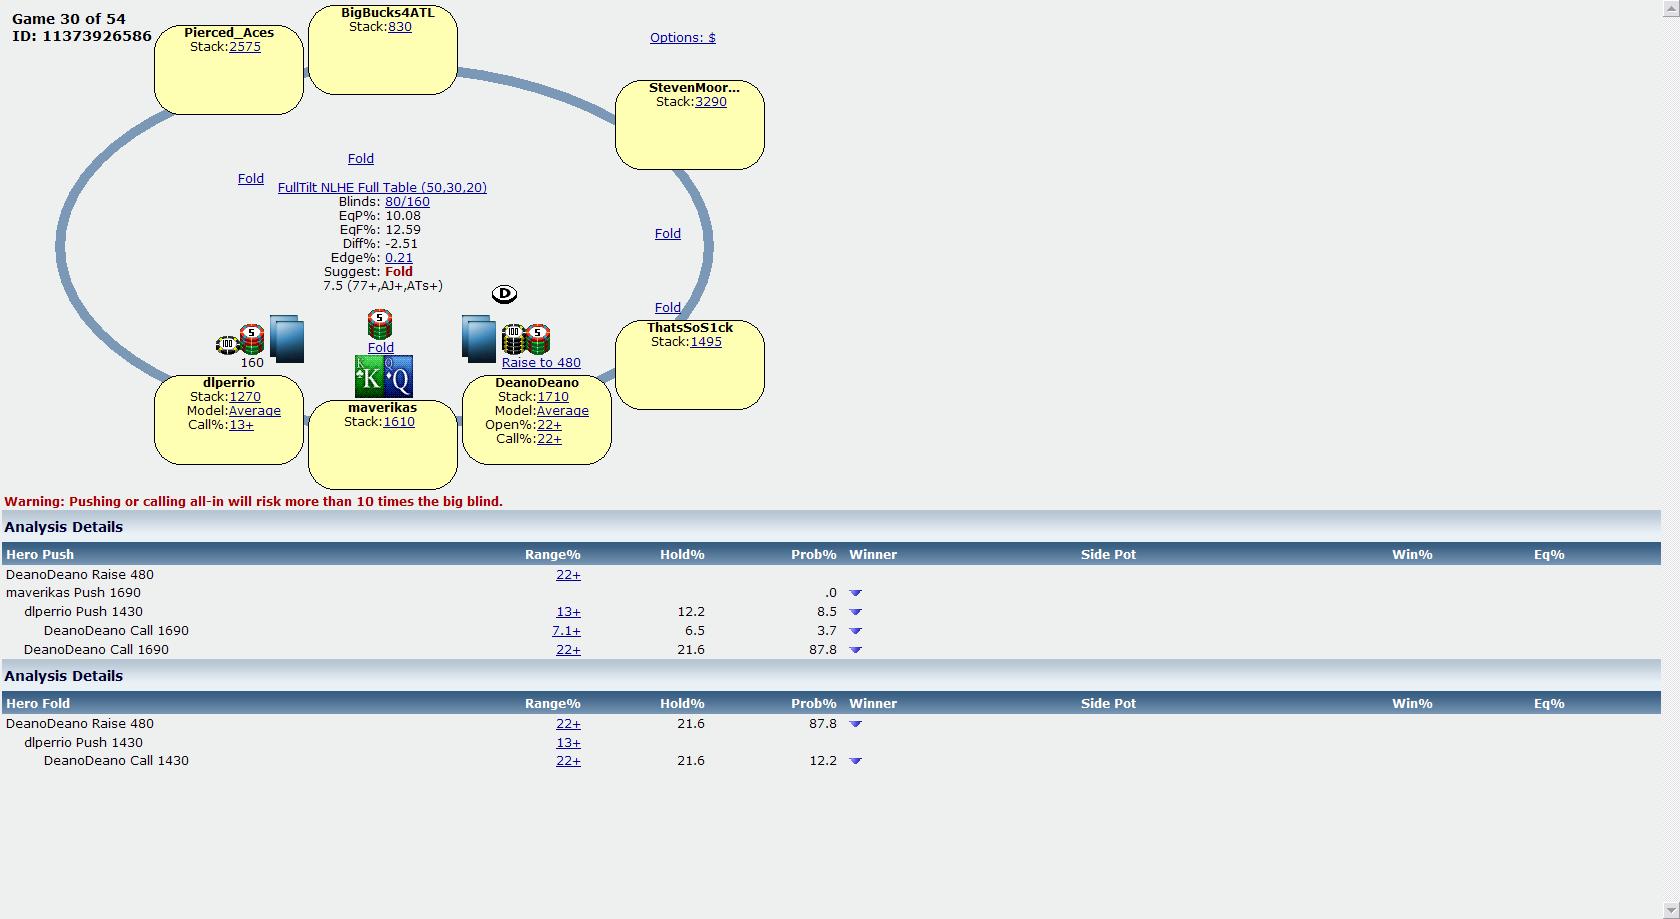Click the Edge% 0.21 value
Viewport: 1680px width, 919px height.
tap(399, 258)
